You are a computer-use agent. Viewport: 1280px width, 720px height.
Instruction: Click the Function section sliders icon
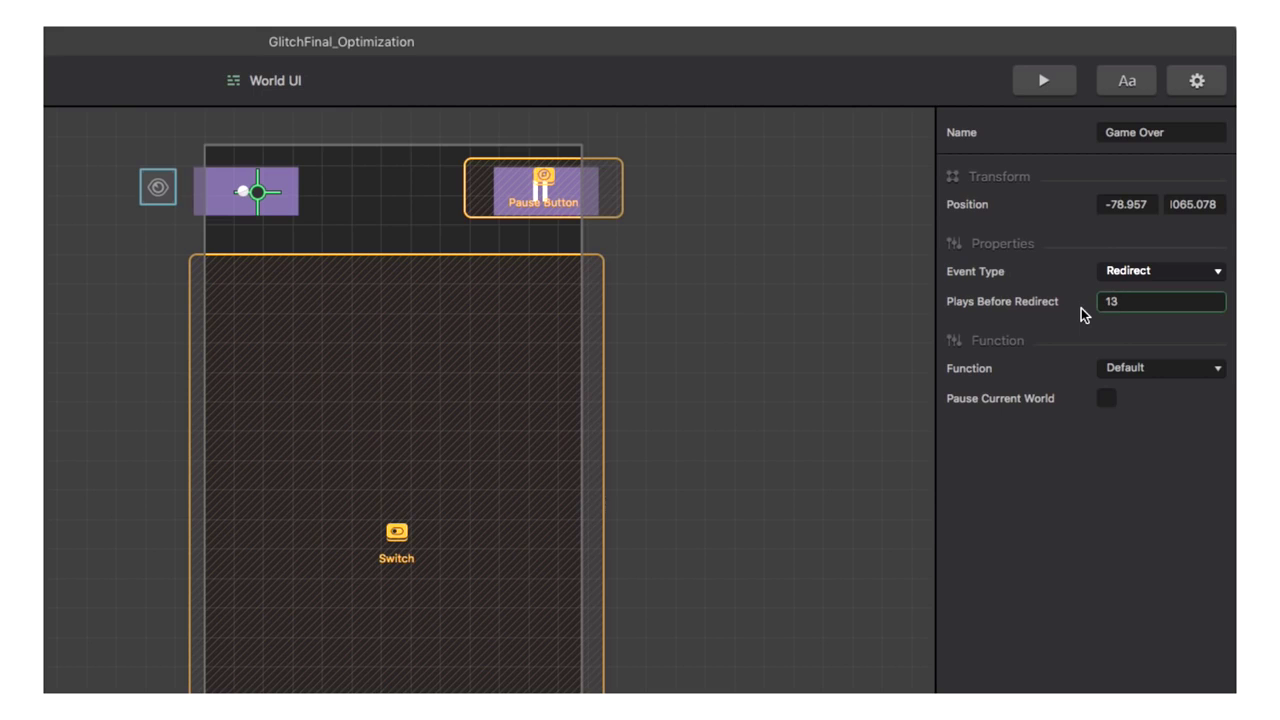click(953, 341)
